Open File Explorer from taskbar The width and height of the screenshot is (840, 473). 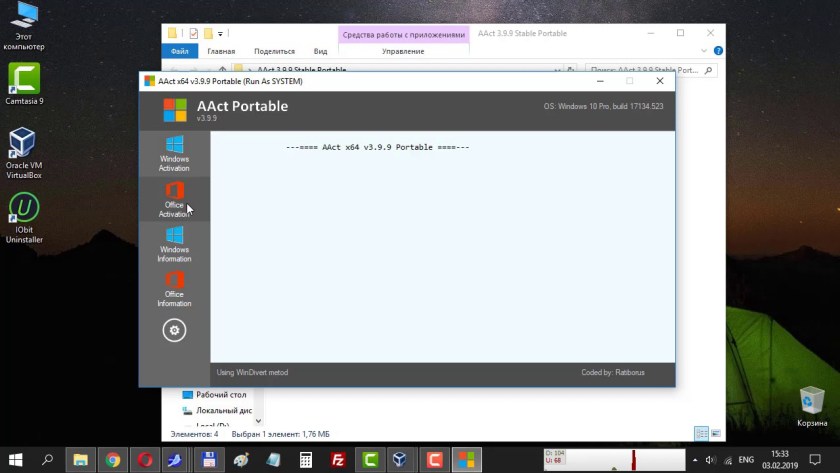click(80, 460)
